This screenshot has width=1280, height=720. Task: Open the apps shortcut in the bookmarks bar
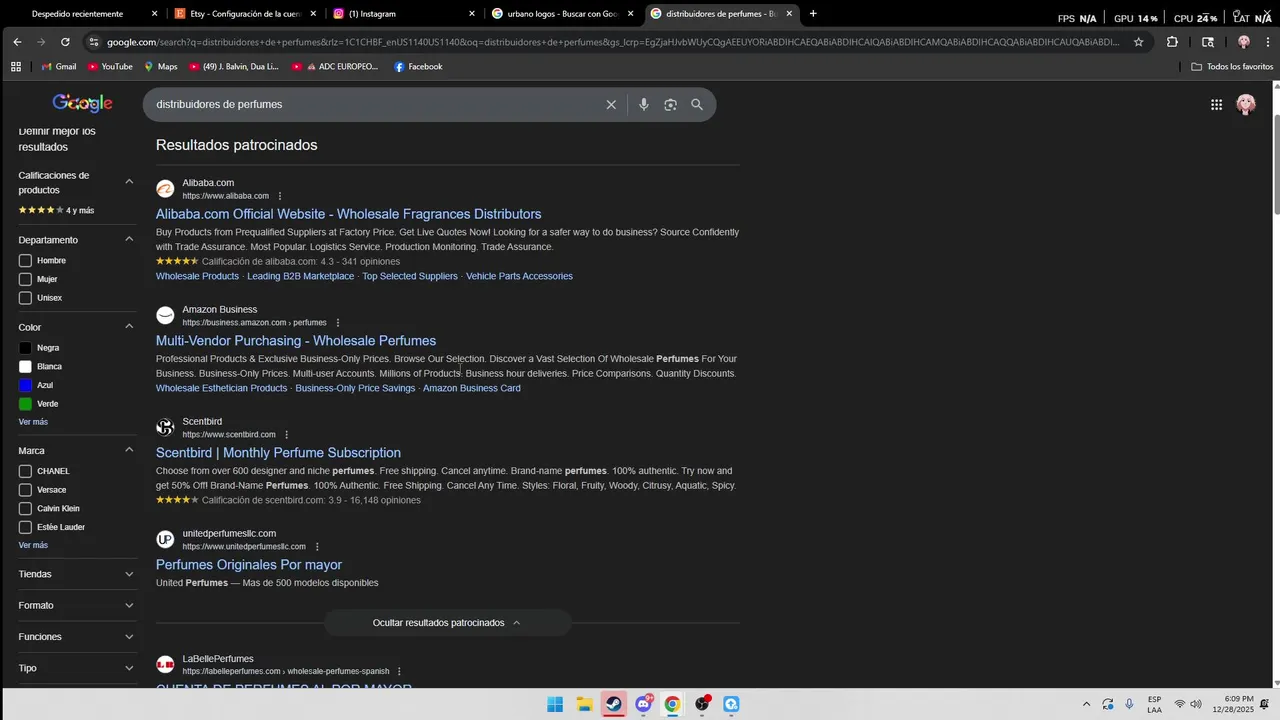(x=16, y=67)
